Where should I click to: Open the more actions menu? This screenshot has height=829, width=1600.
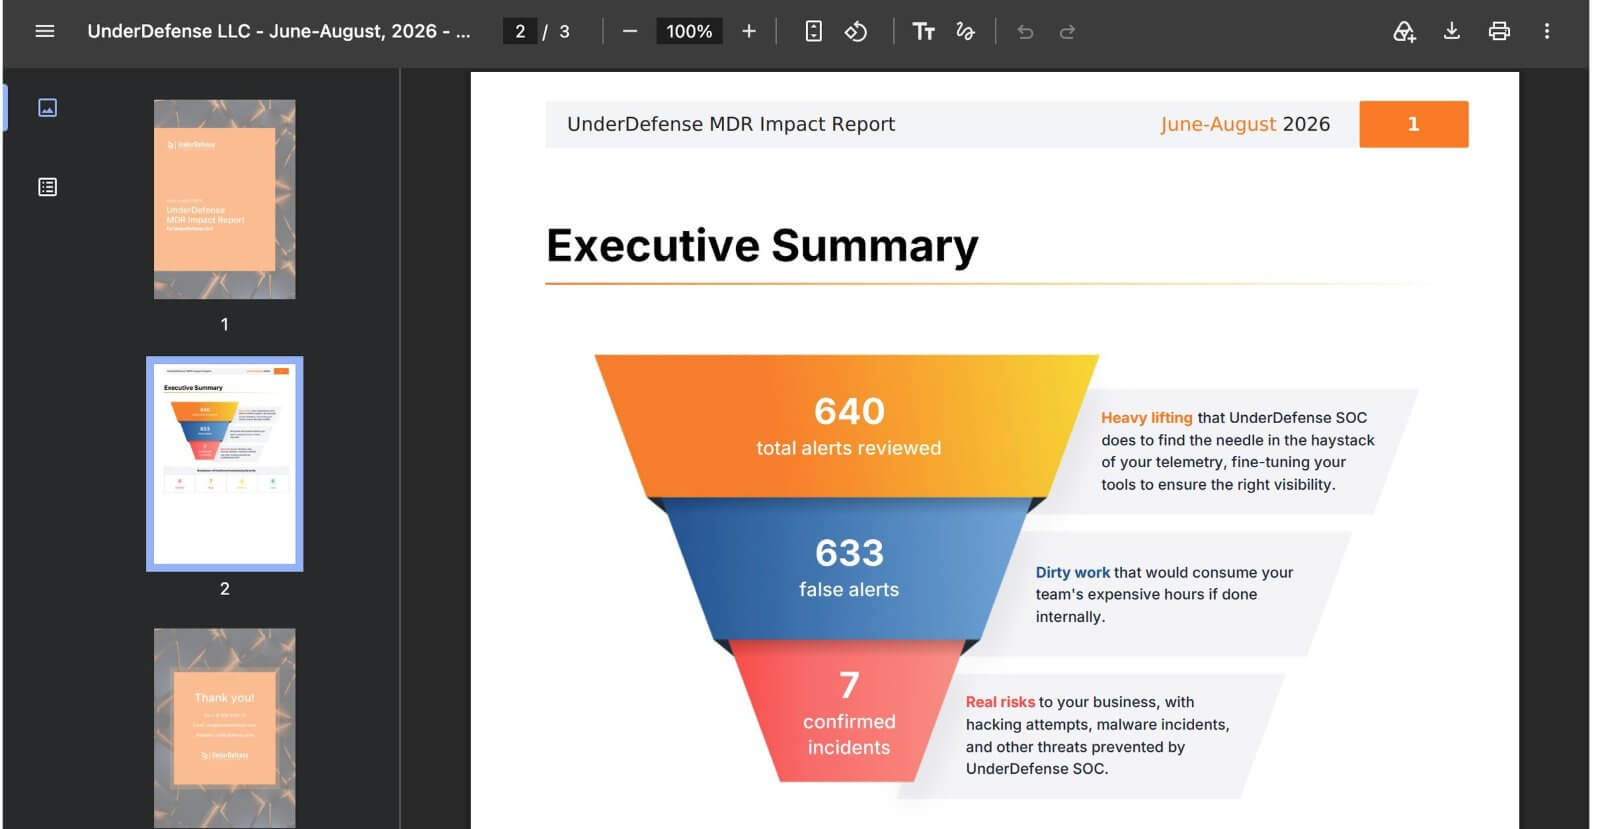tap(1547, 31)
